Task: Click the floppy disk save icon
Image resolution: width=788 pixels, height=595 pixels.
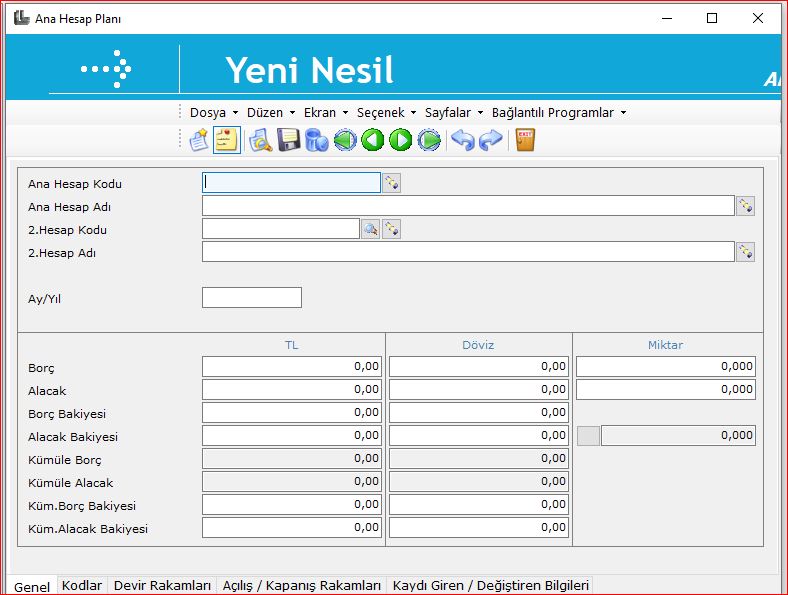Action: coord(289,140)
